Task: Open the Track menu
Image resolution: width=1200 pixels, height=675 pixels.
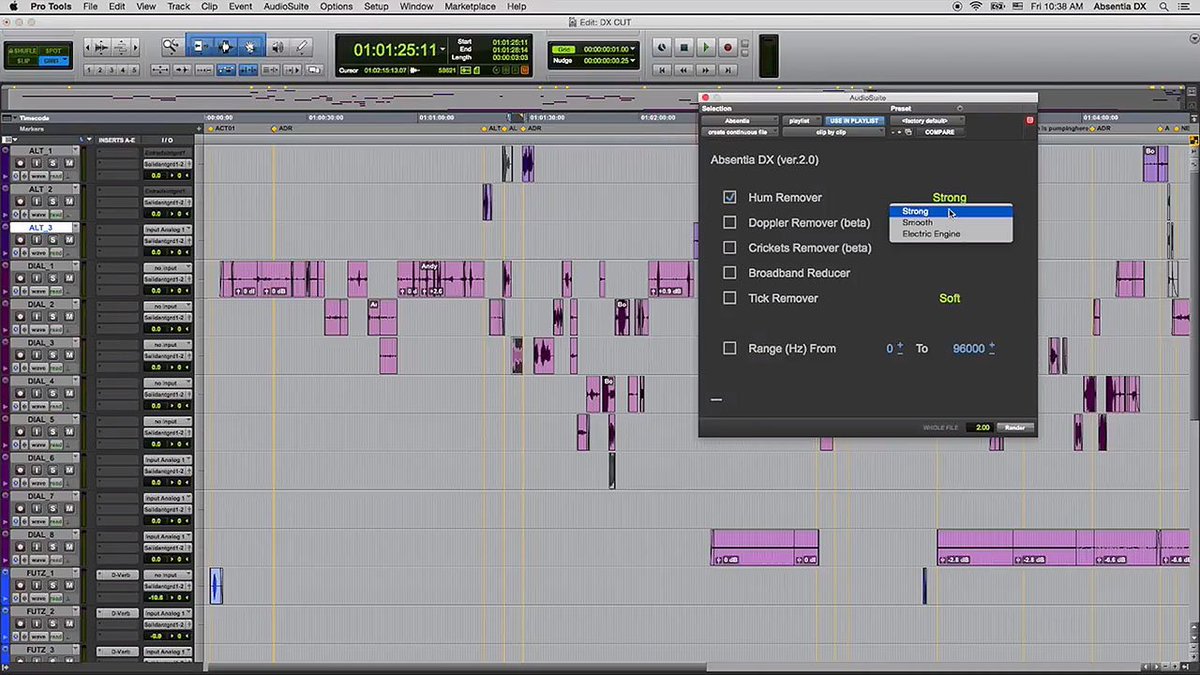Action: [179, 6]
